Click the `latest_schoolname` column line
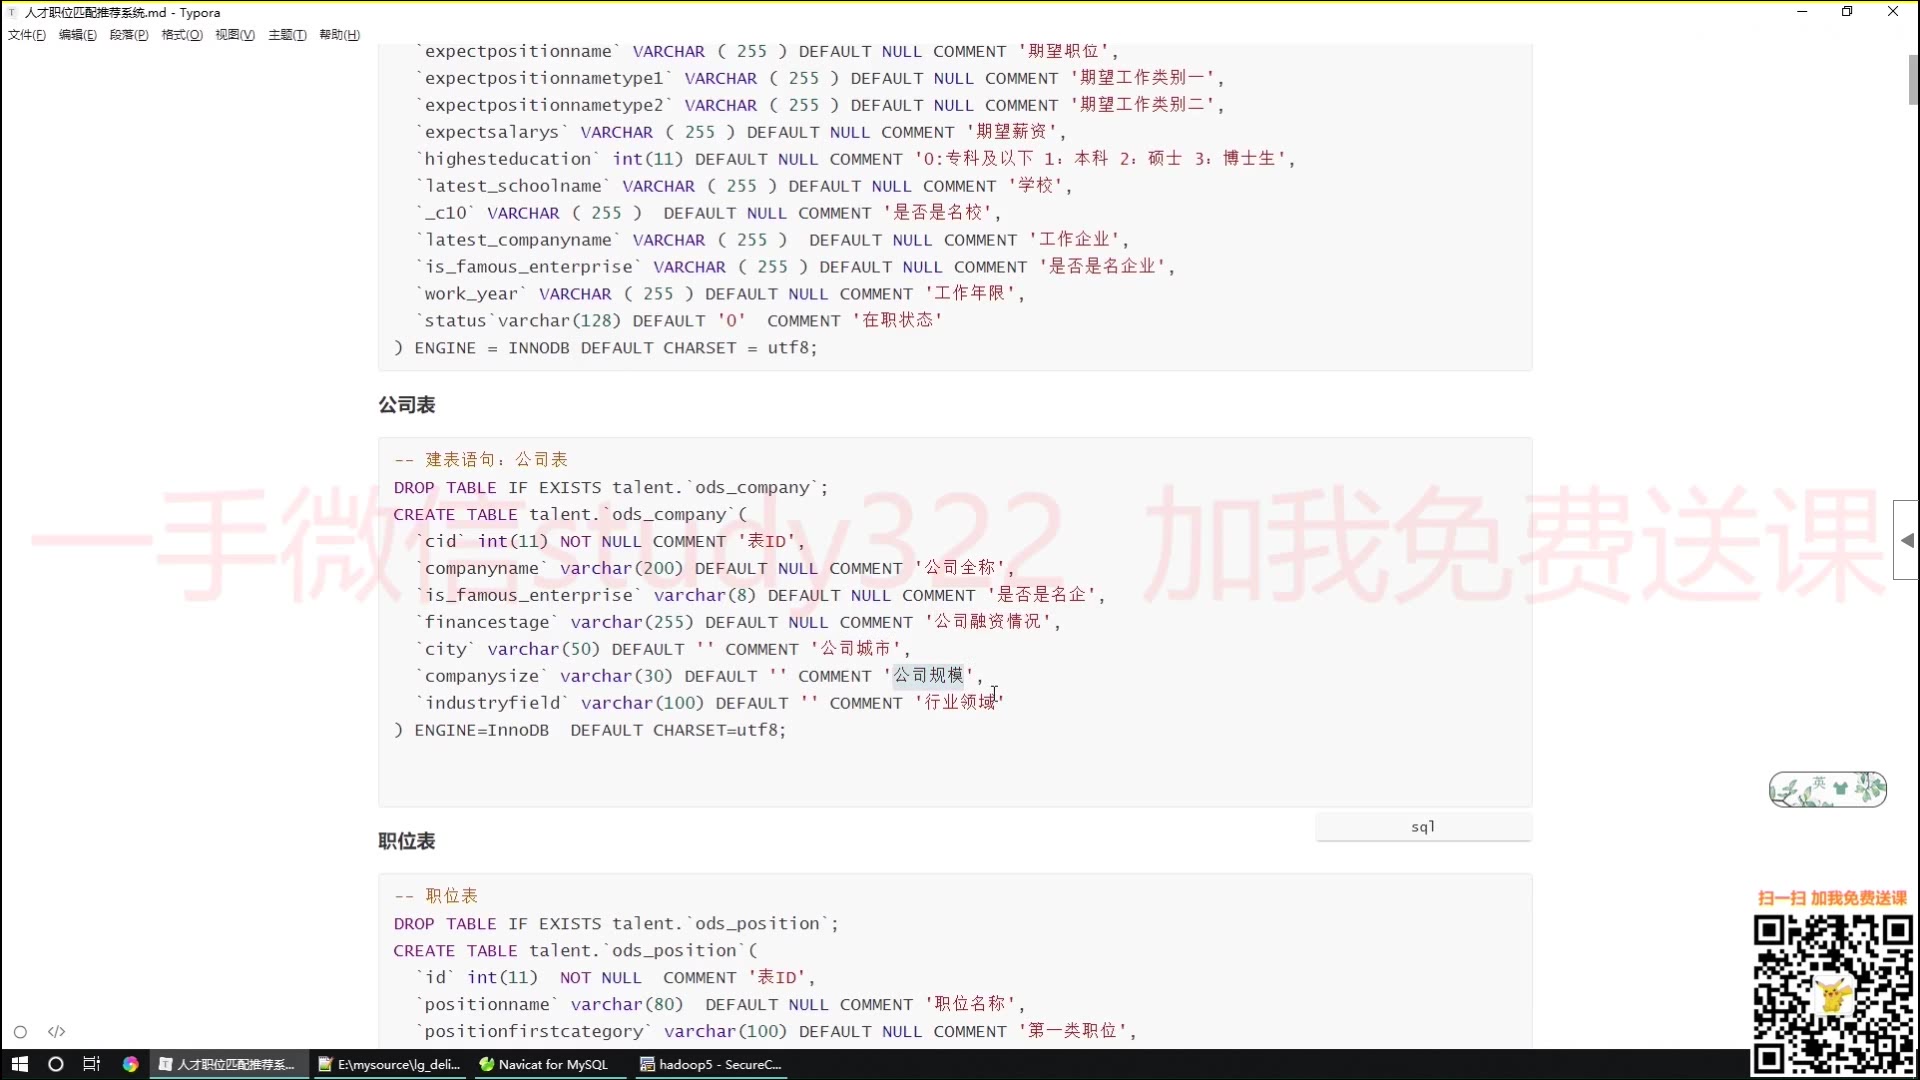The height and width of the screenshot is (1080, 1920). click(744, 186)
